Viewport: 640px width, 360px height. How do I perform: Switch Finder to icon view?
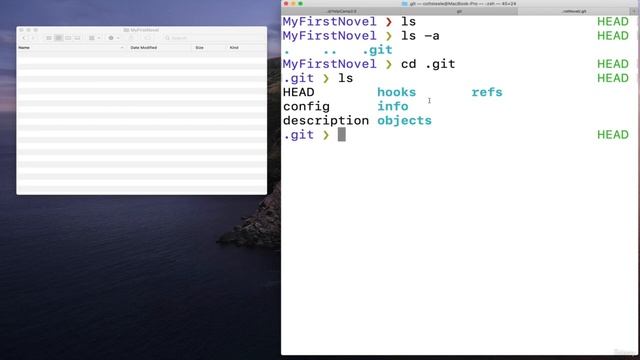[x=49, y=38]
